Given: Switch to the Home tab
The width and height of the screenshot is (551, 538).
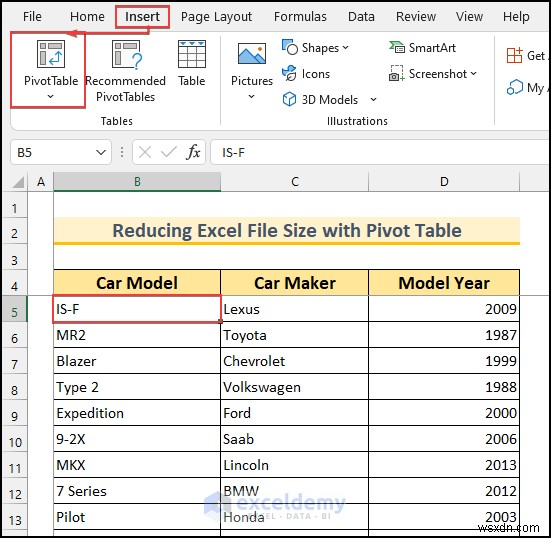Looking at the screenshot, I should tap(87, 17).
